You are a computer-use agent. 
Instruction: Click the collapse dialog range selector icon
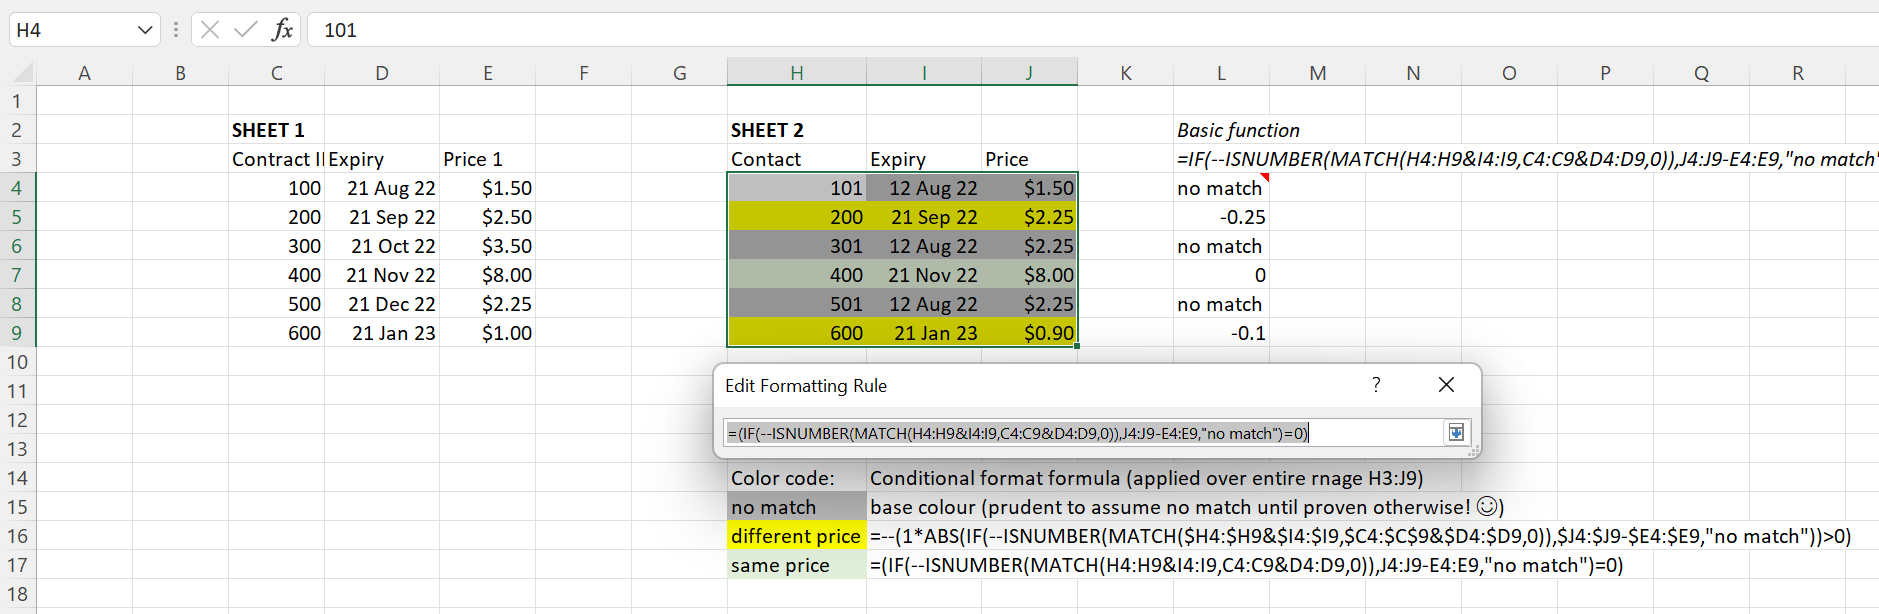coord(1456,433)
